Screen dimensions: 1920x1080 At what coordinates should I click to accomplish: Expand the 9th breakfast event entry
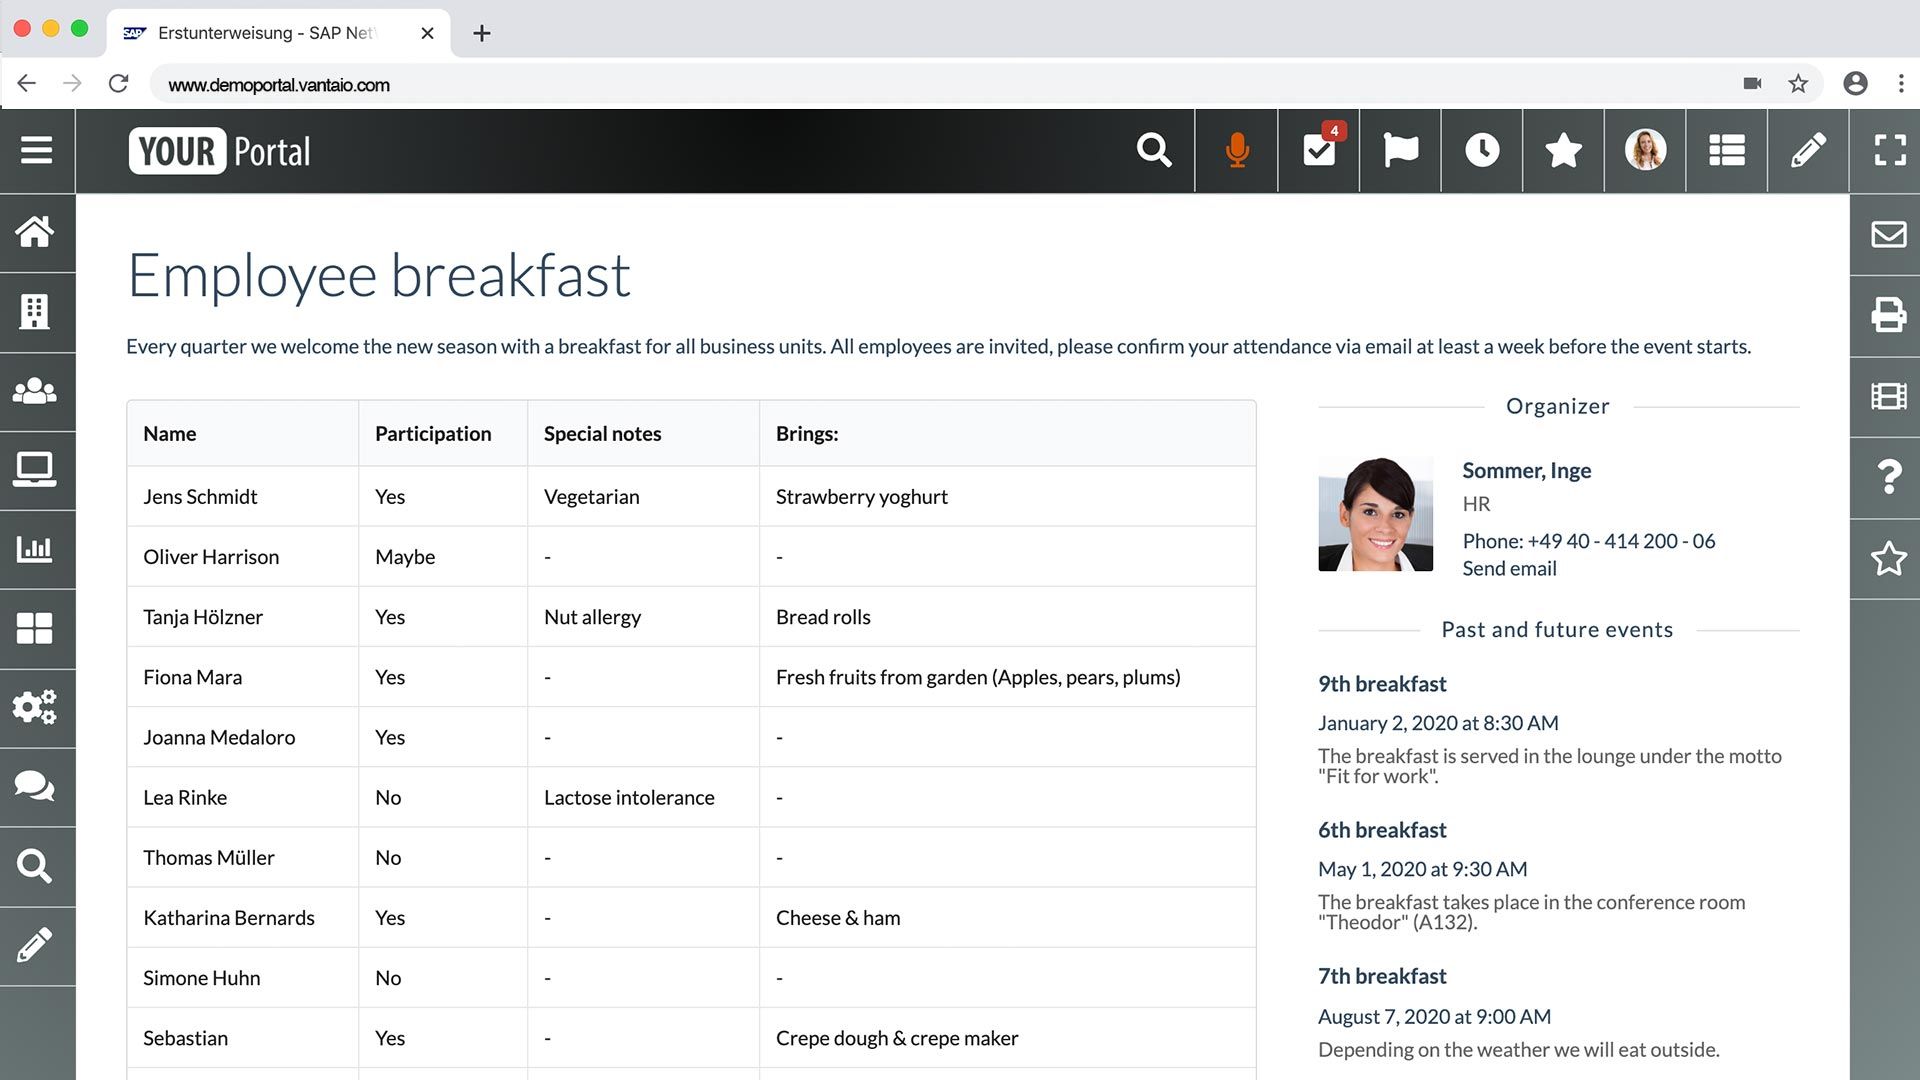tap(1381, 683)
